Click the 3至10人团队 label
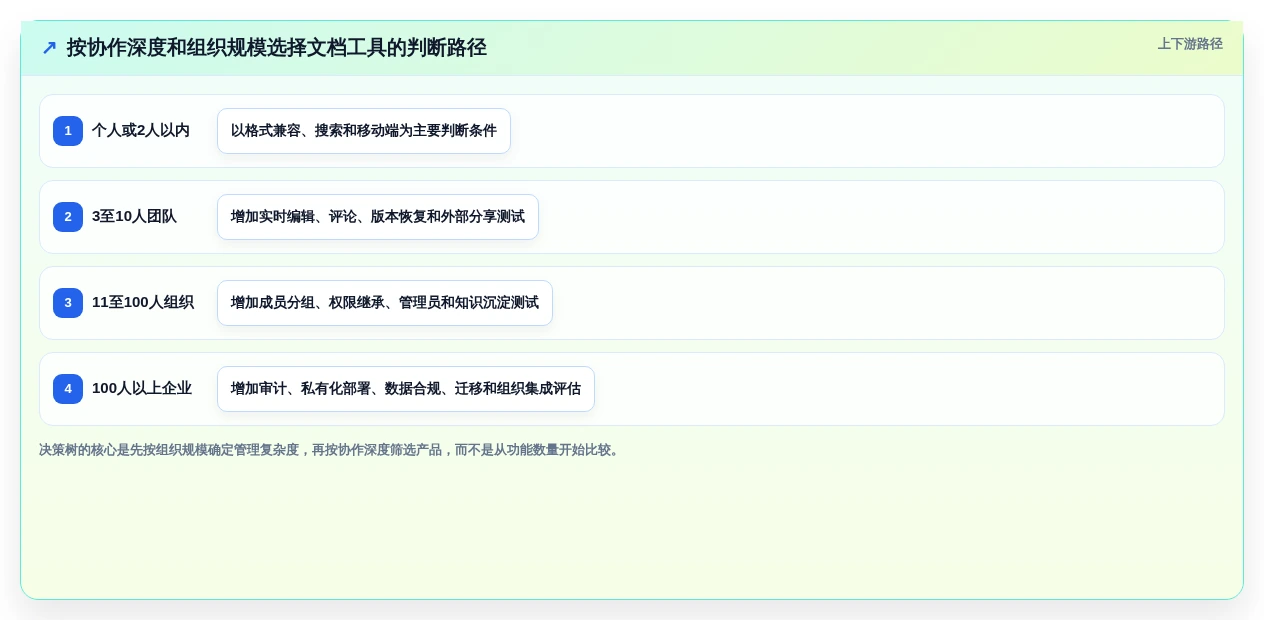Screen dimensions: 1264x620 tap(134, 217)
